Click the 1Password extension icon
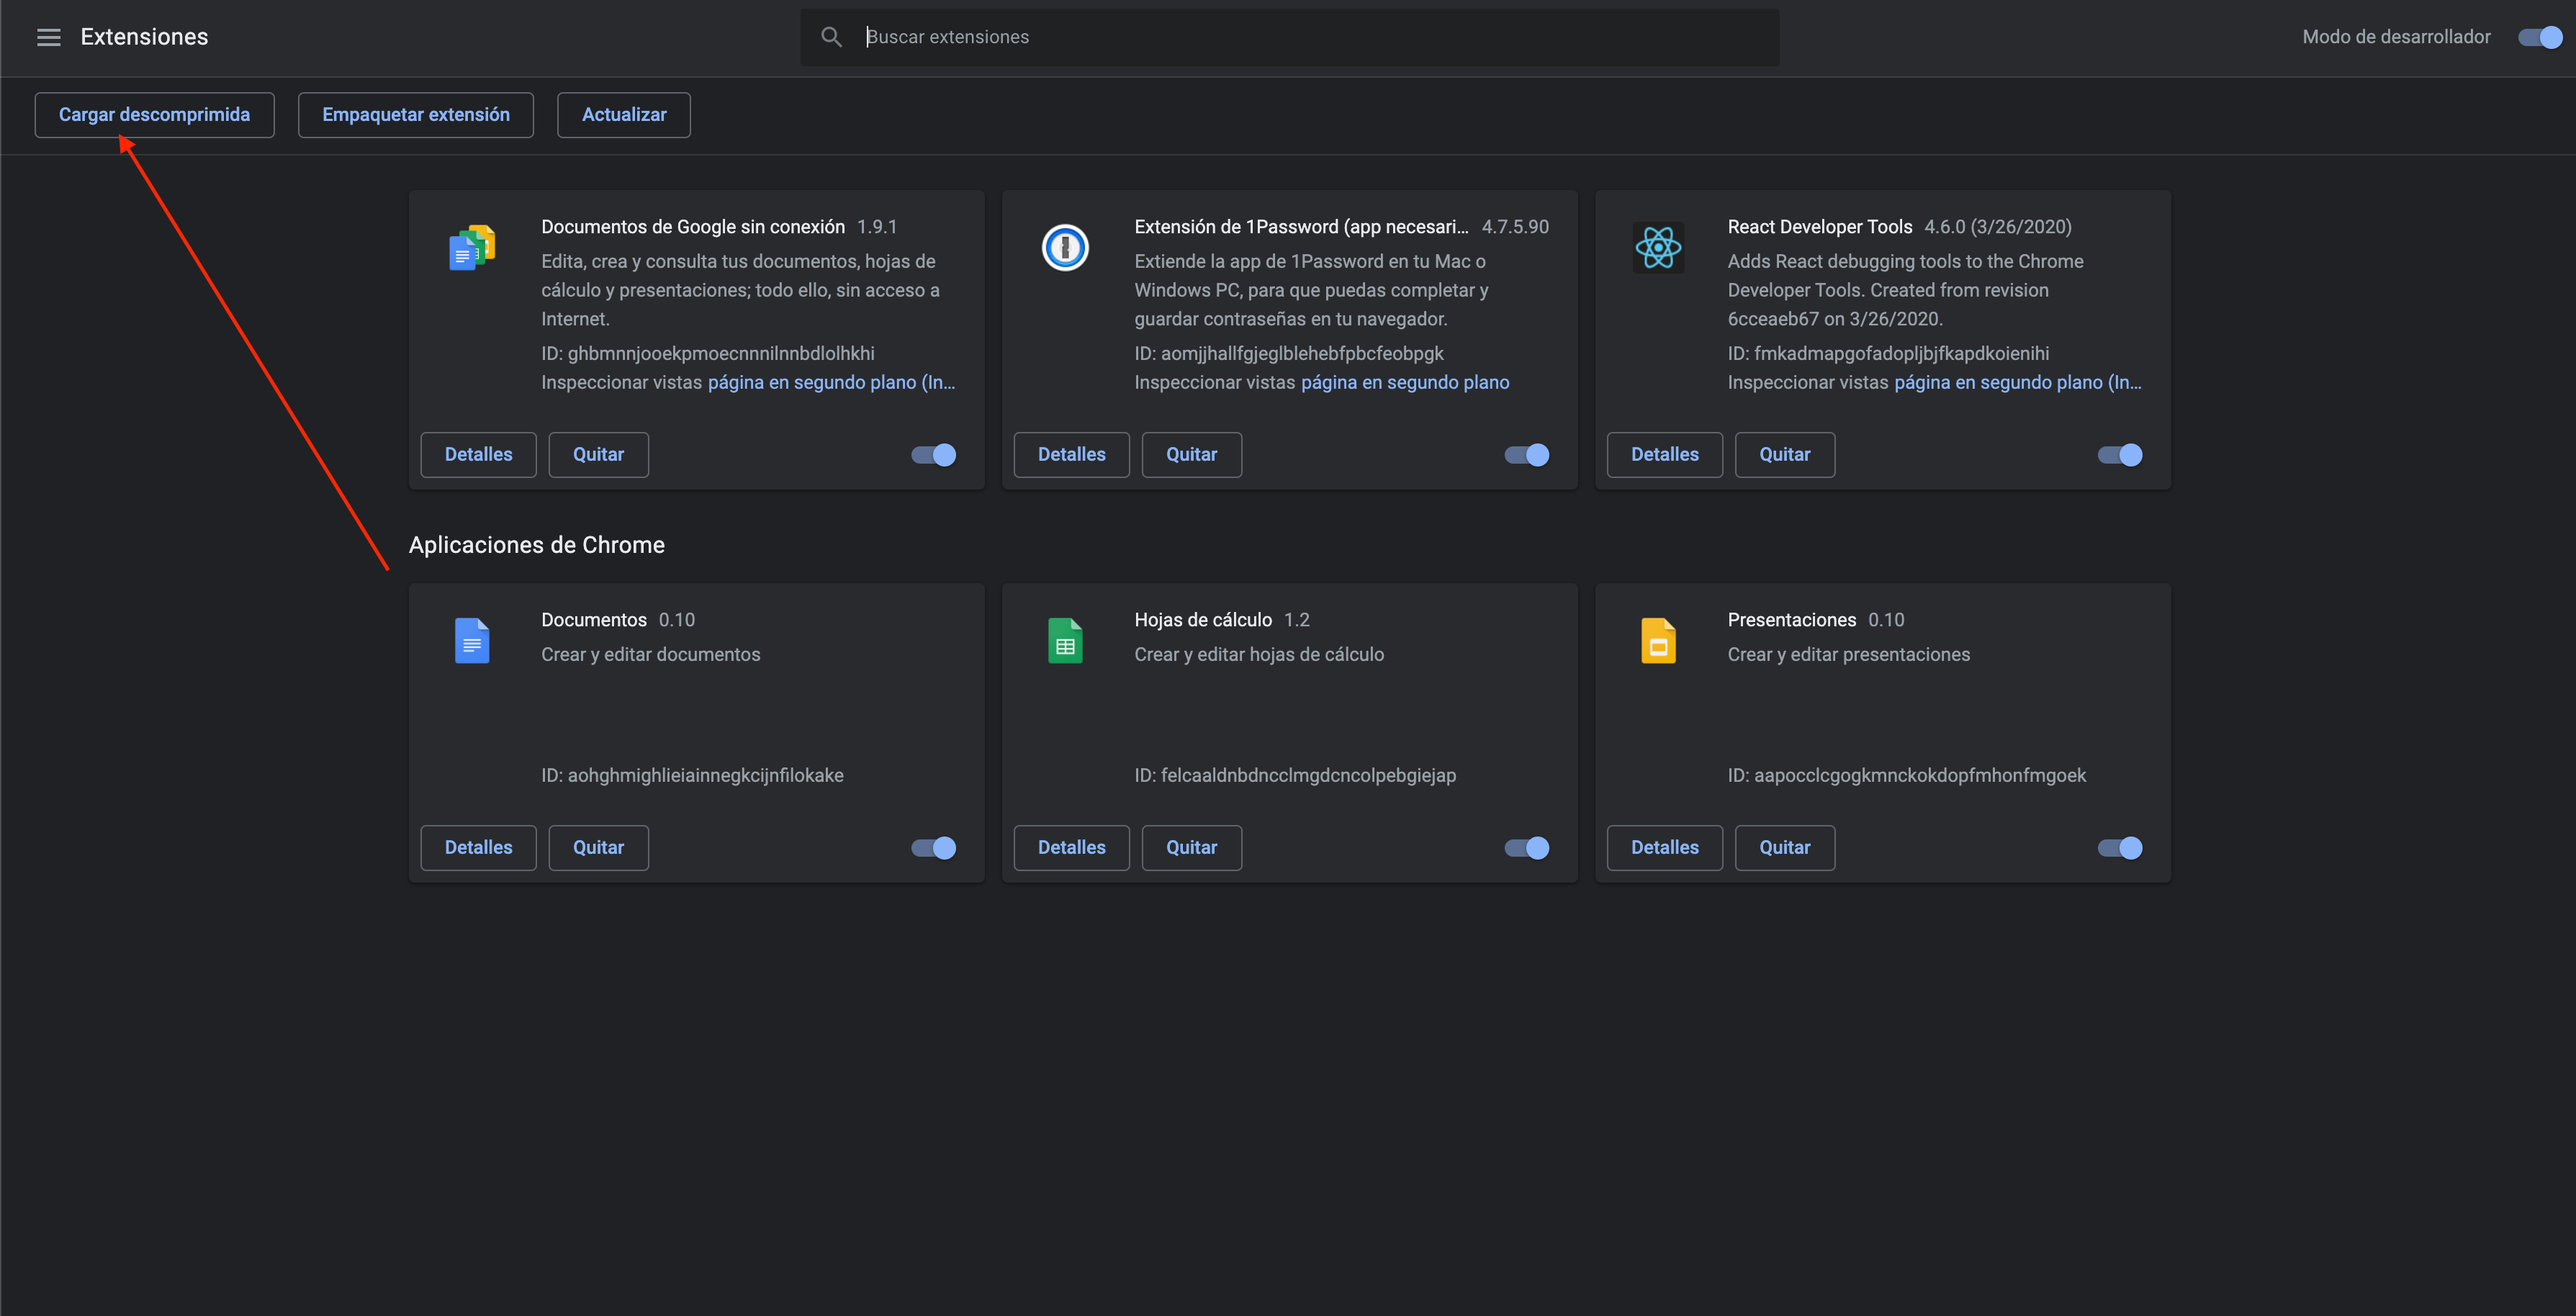This screenshot has height=1316, width=2576. click(1065, 248)
